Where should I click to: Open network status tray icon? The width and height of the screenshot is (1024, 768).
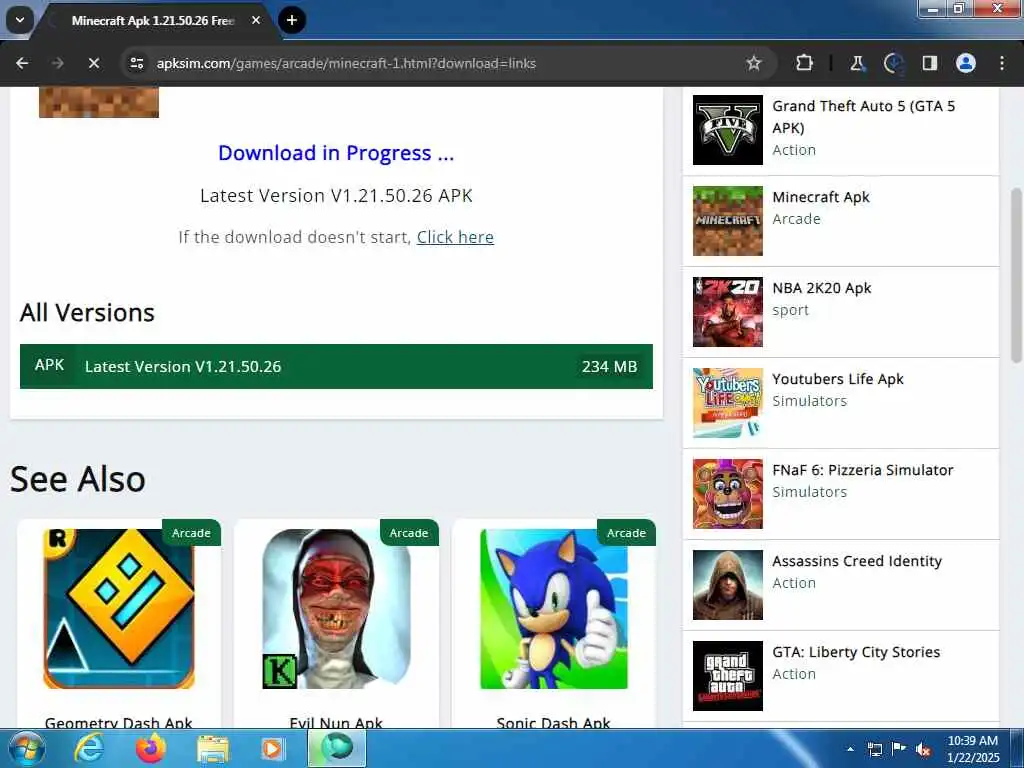(874, 749)
